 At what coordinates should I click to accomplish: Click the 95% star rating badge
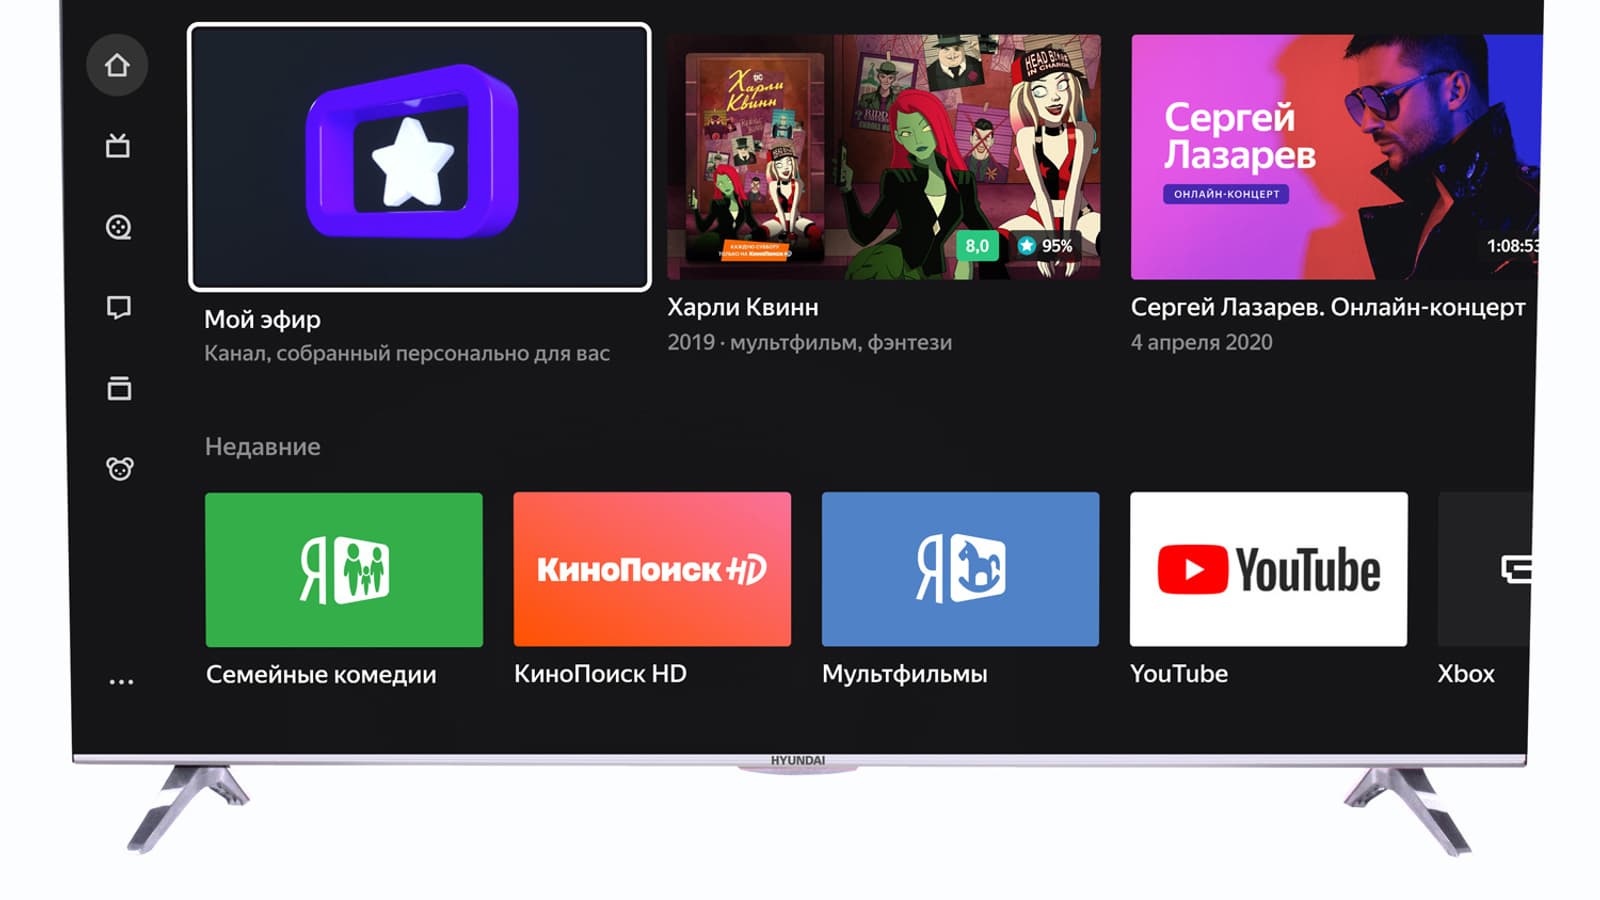point(1045,246)
